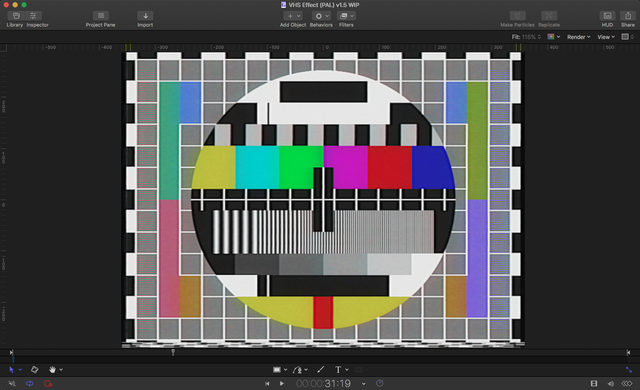Click the playhead in the mini-timeline

pos(173,352)
